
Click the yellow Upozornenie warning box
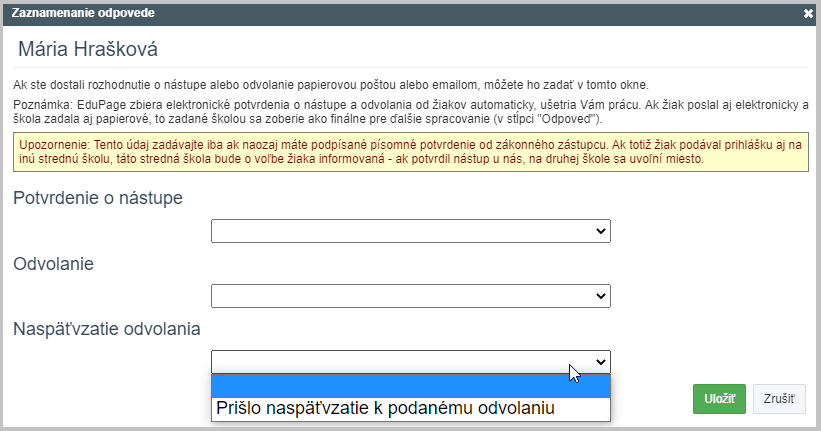[x=410, y=152]
